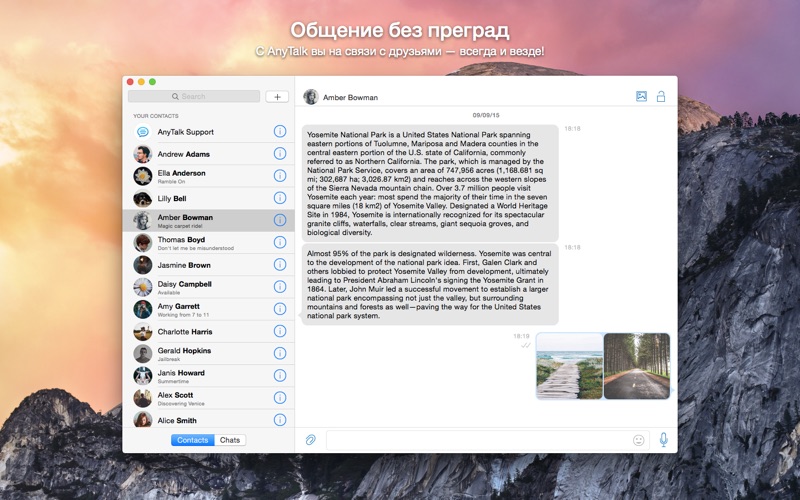Image resolution: width=800 pixels, height=500 pixels.
Task: Minimize AnyTalk window with yellow button
Action: (x=141, y=82)
